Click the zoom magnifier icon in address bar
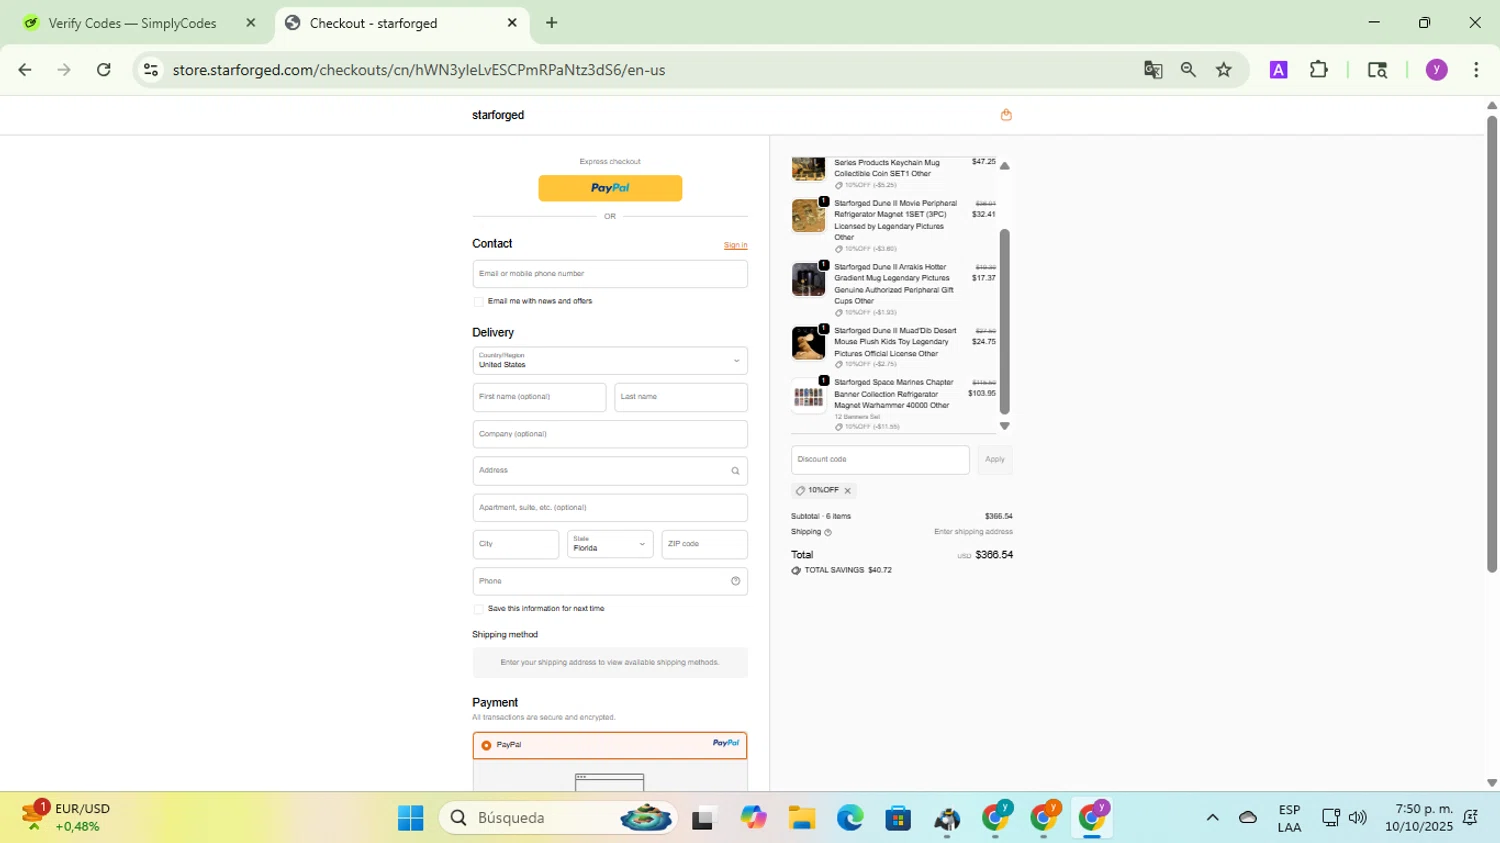The height and width of the screenshot is (843, 1500). point(1188,70)
